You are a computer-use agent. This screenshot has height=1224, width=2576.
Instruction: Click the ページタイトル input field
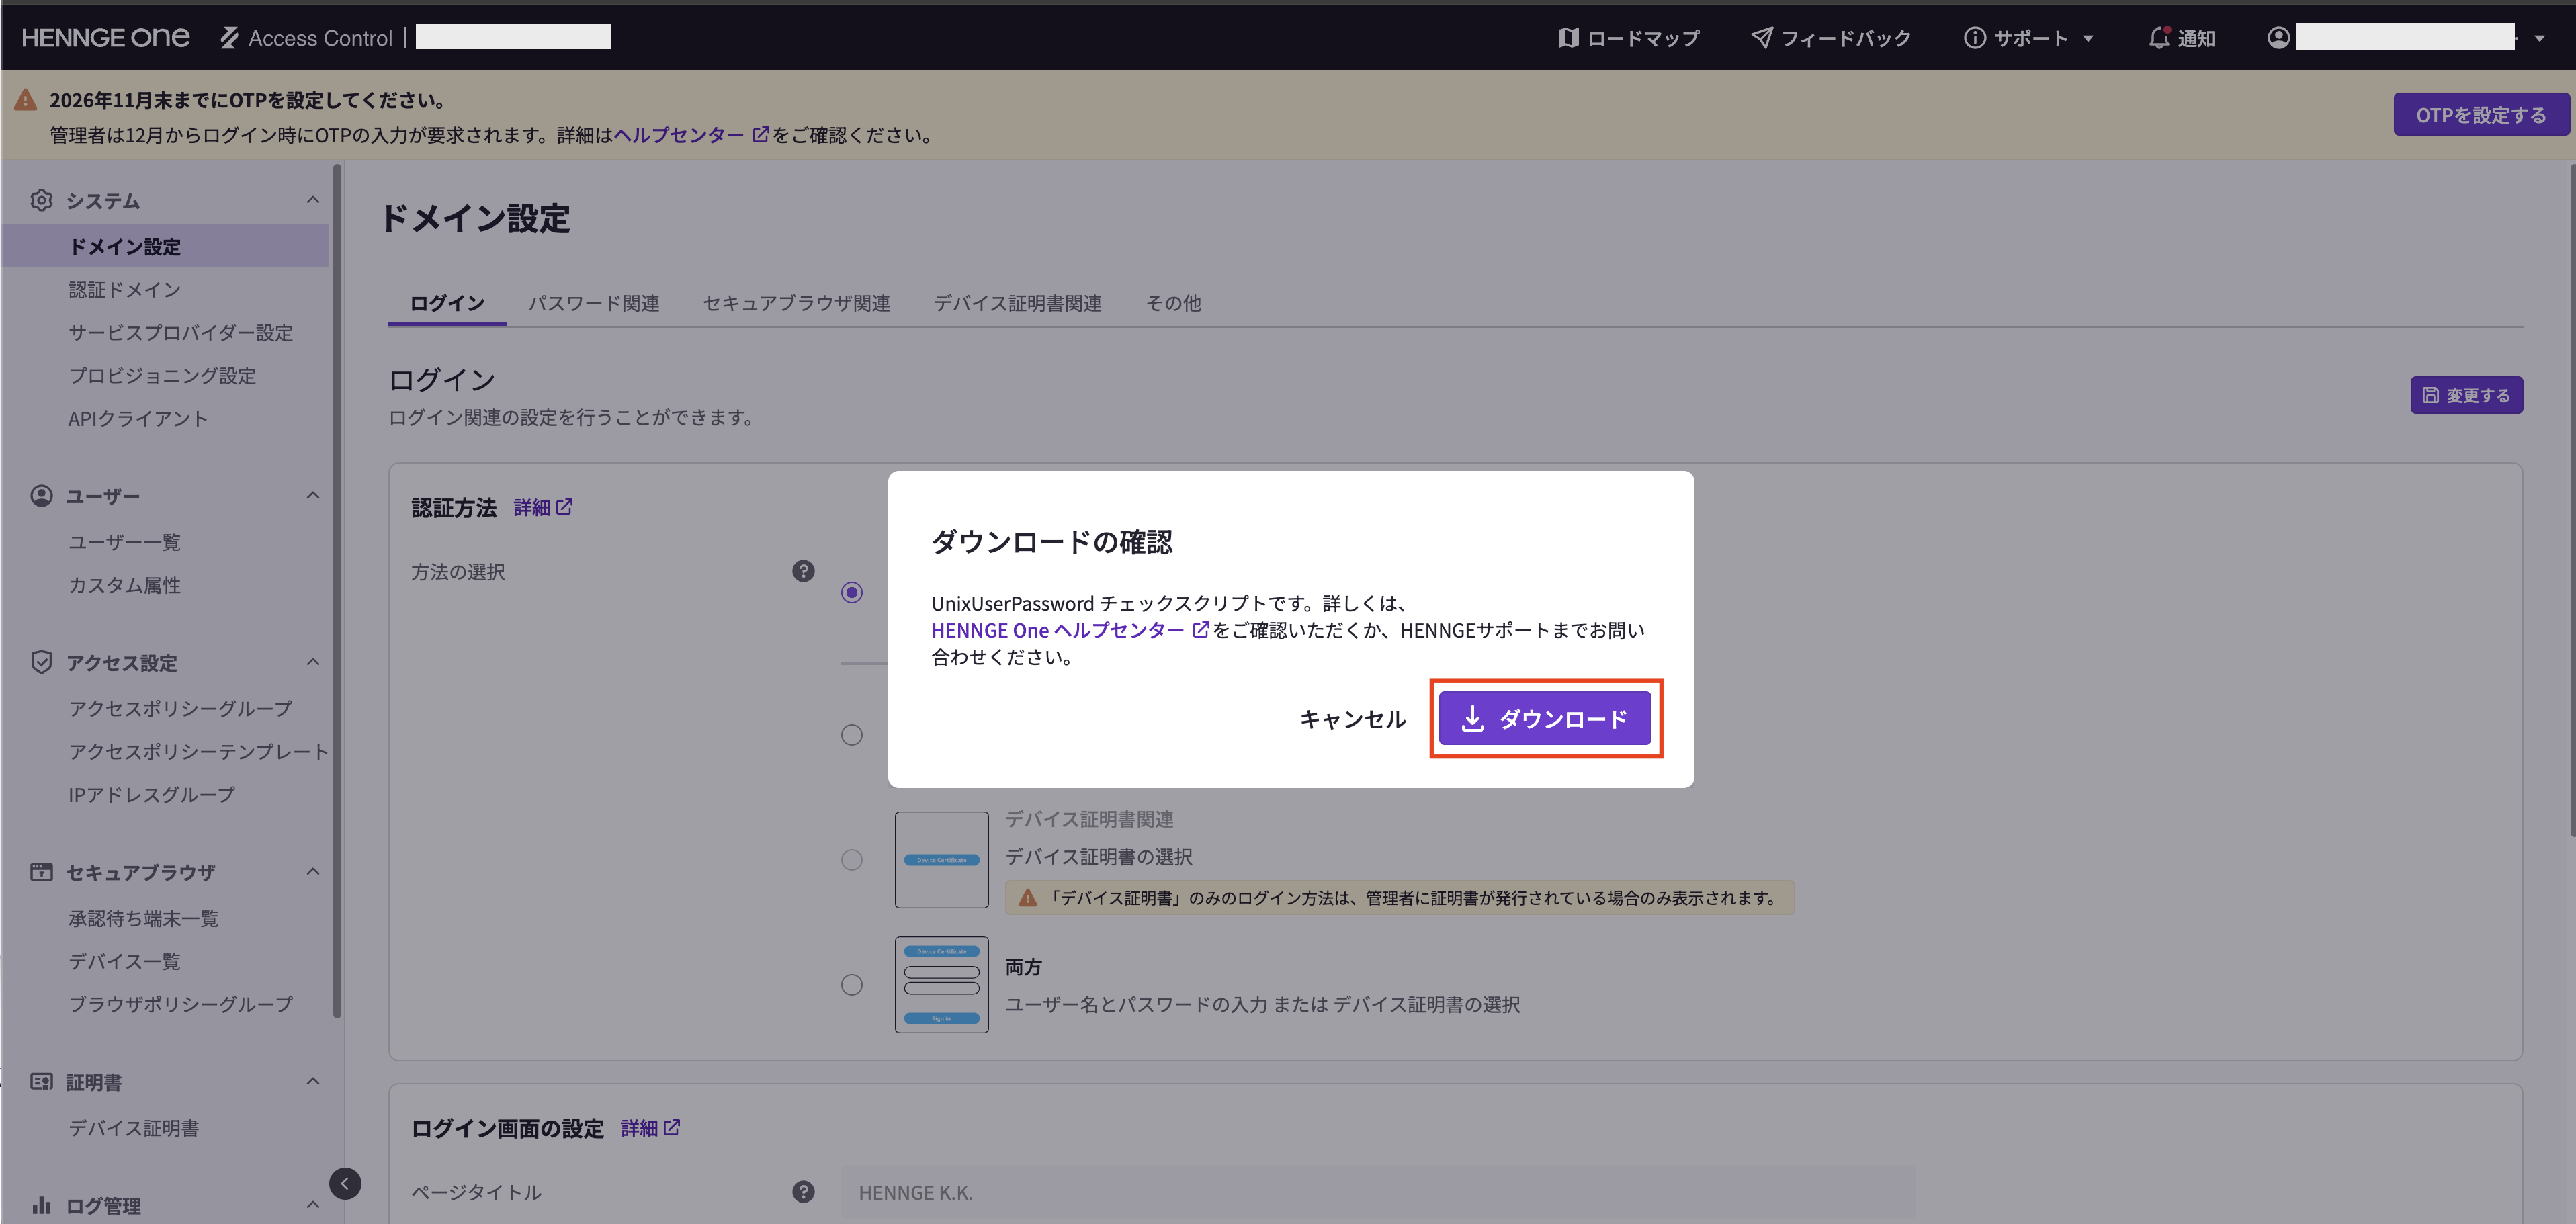tap(1378, 1192)
